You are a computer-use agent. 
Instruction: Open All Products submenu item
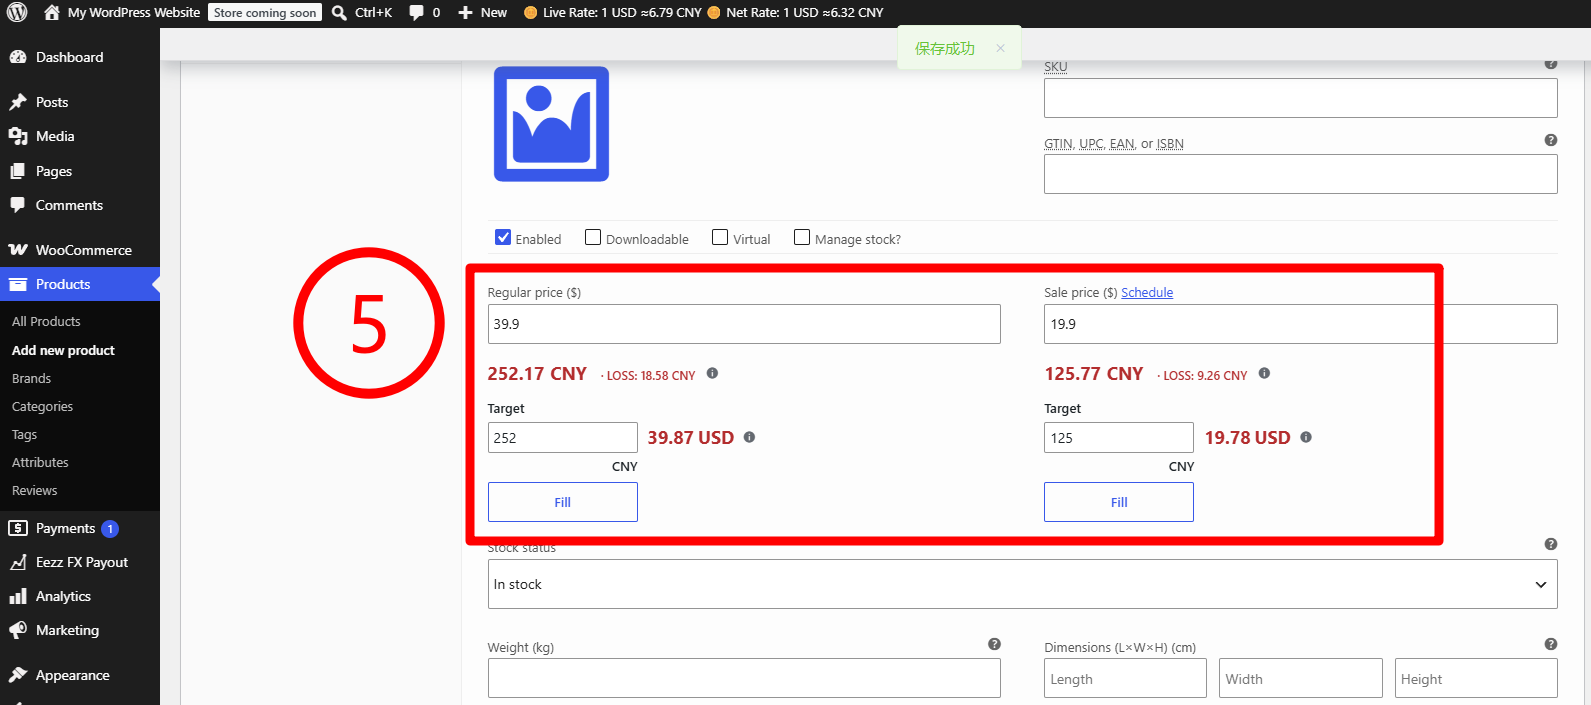click(46, 321)
